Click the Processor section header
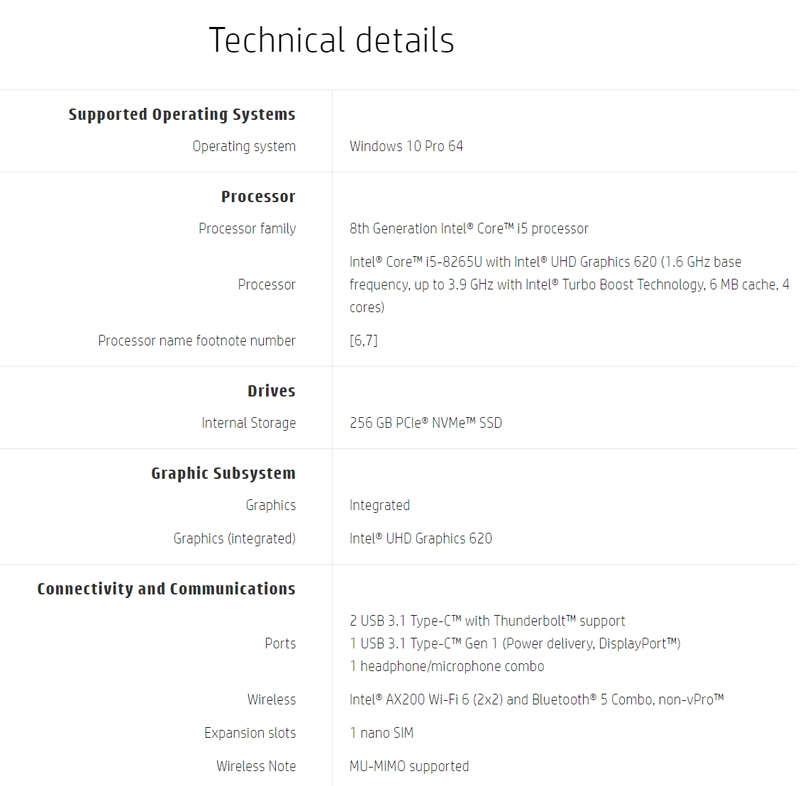Viewport: 800px width, 786px height. 258,196
